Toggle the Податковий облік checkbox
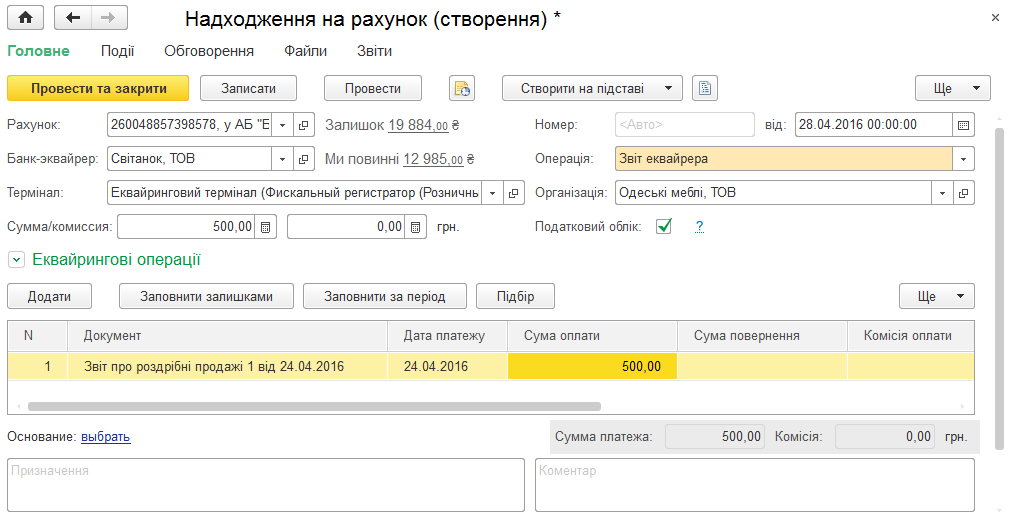 click(664, 226)
